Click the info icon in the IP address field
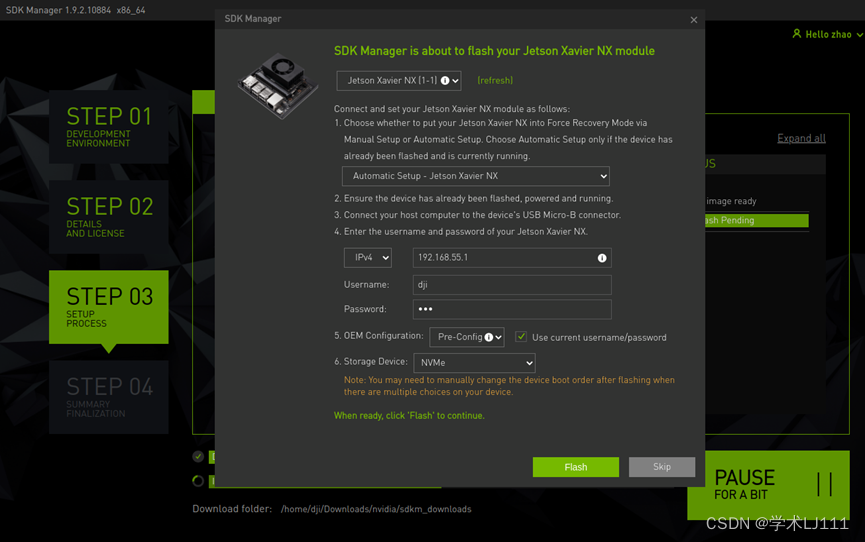Screen dimensions: 865x542 pos(602,258)
